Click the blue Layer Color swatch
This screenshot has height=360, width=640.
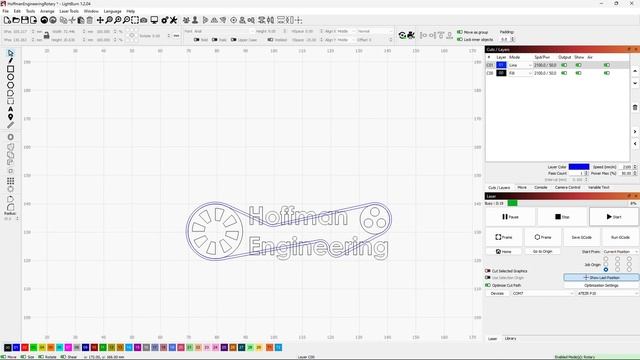(x=579, y=167)
